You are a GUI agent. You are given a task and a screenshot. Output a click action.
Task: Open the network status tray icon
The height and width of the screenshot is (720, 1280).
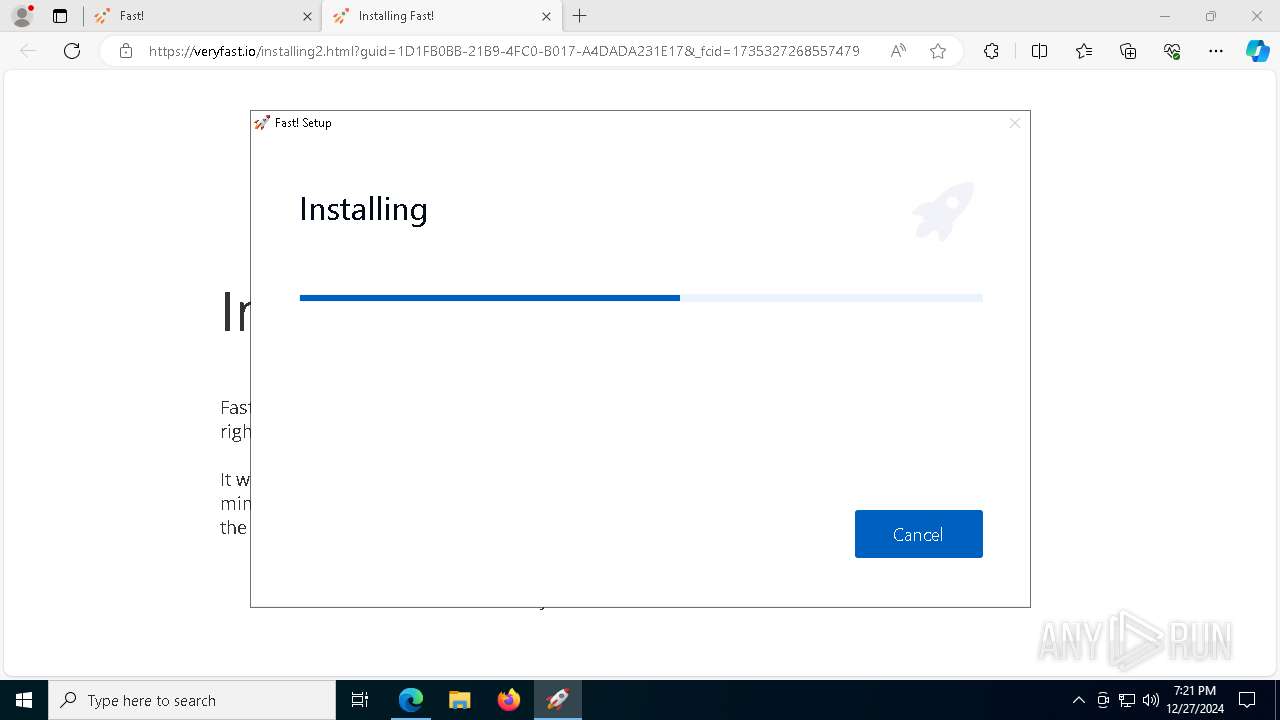tap(1127, 700)
